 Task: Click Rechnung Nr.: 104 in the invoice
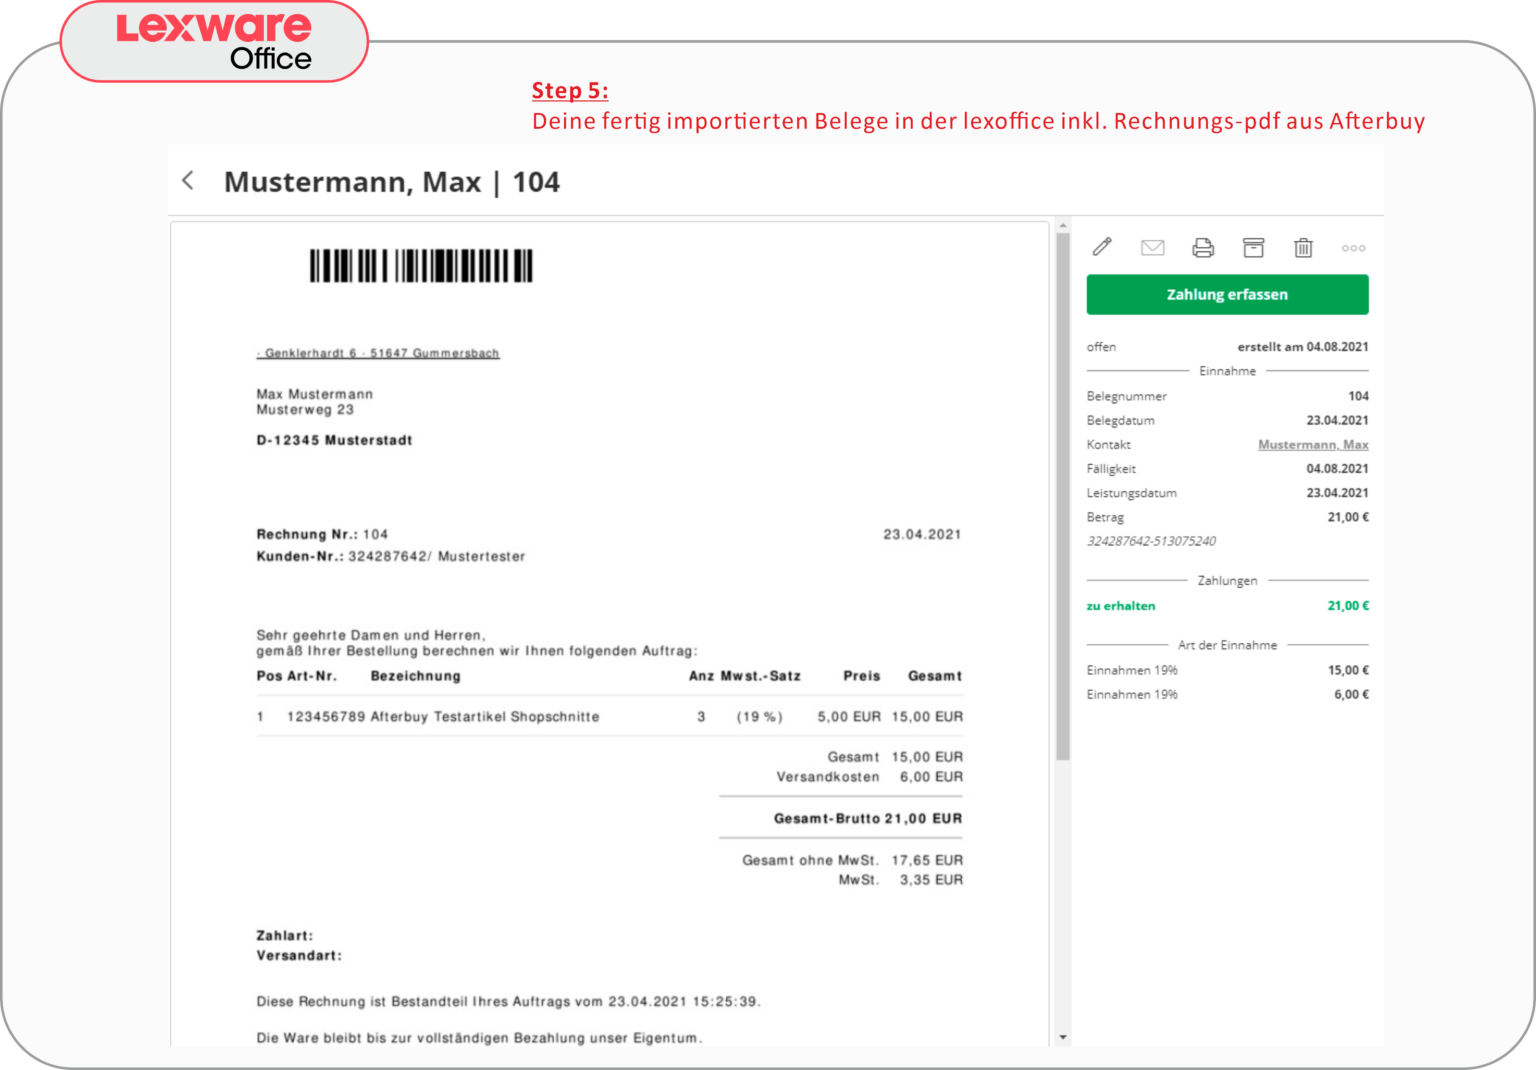click(322, 535)
